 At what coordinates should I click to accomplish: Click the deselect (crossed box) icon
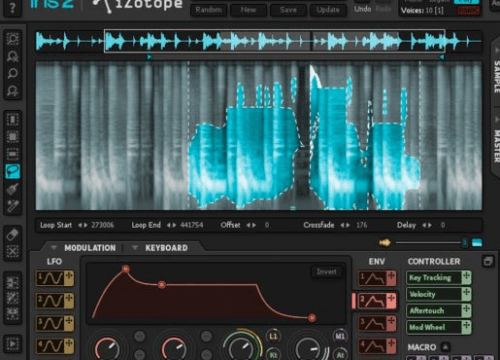click(x=13, y=252)
